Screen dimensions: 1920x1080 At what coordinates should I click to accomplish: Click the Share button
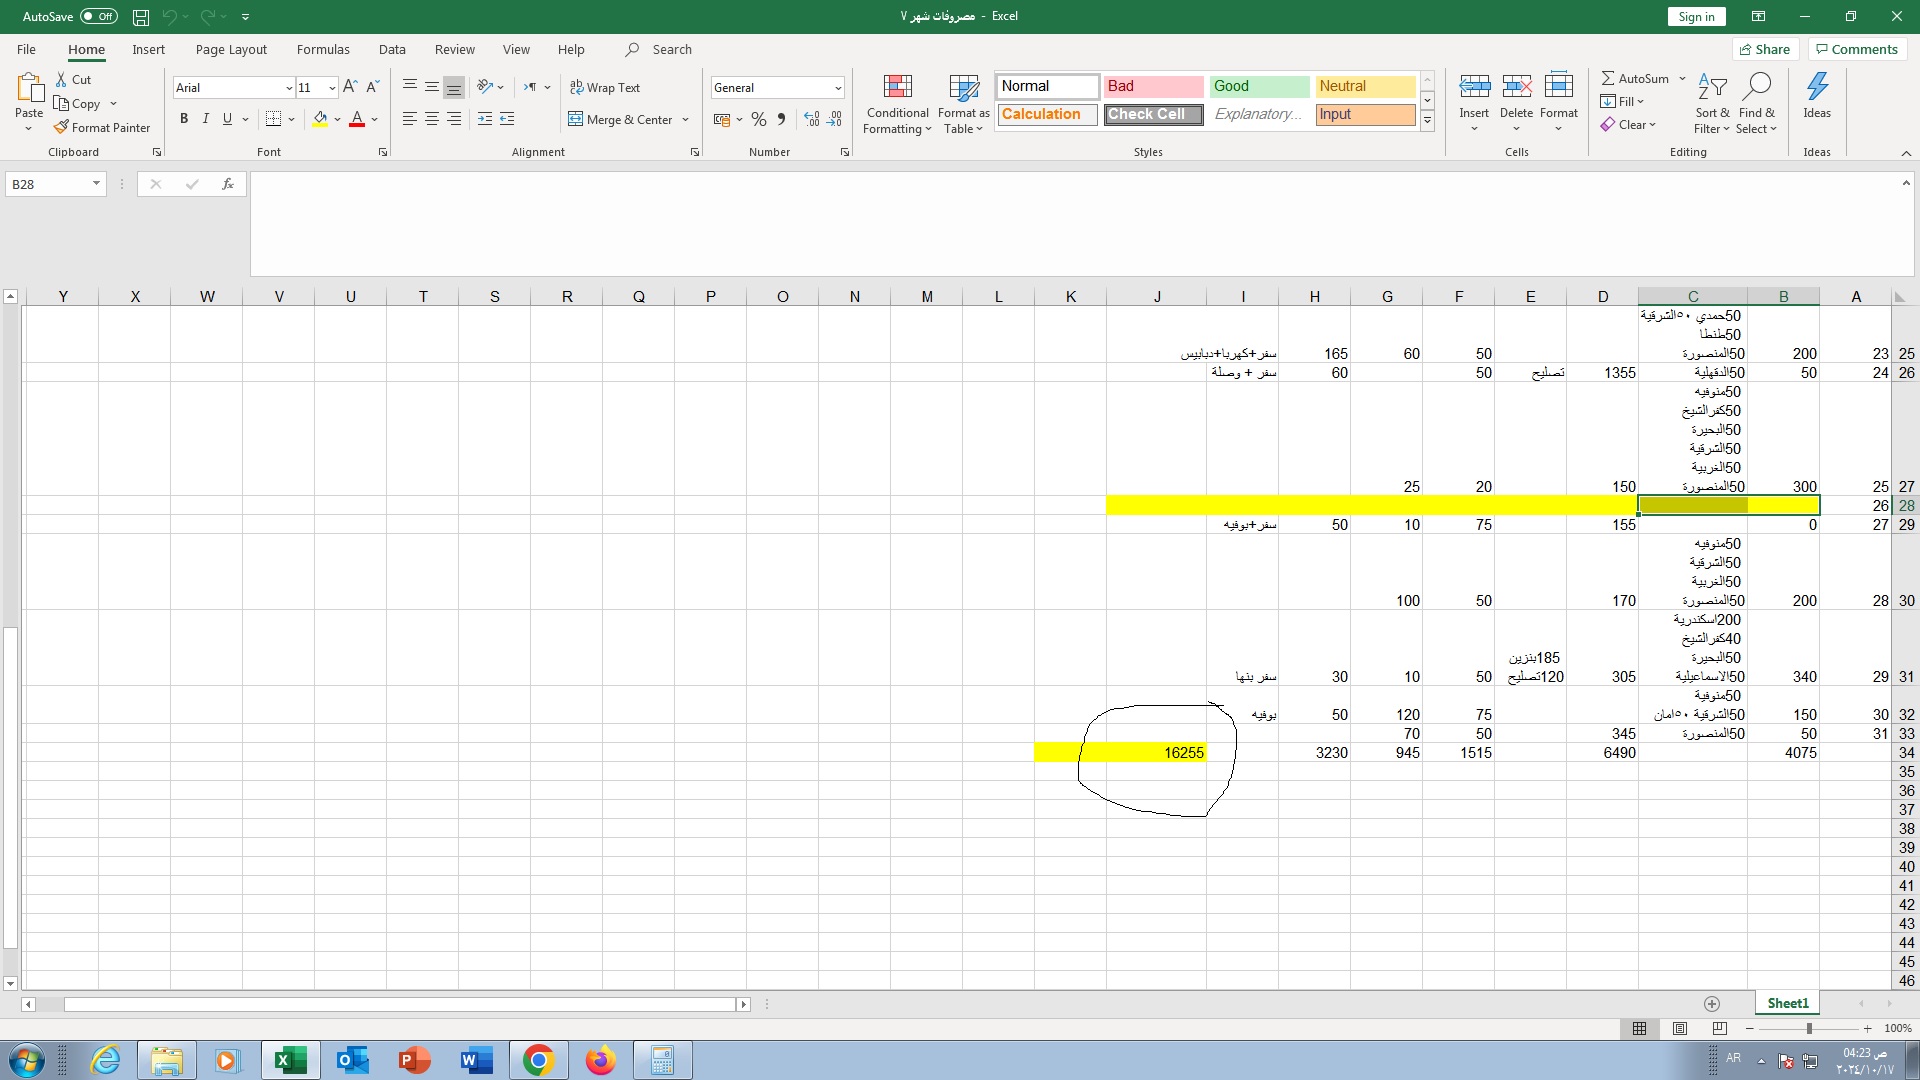coord(1765,49)
